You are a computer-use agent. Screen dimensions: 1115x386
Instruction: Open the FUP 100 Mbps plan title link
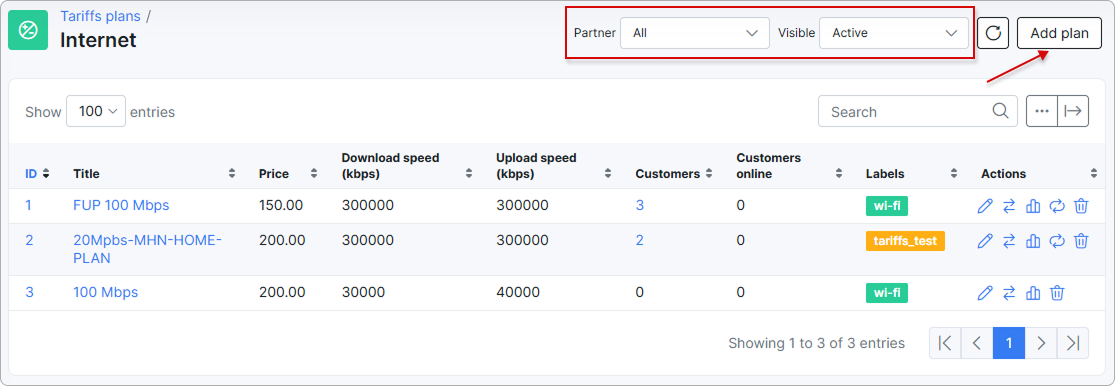[121, 205]
